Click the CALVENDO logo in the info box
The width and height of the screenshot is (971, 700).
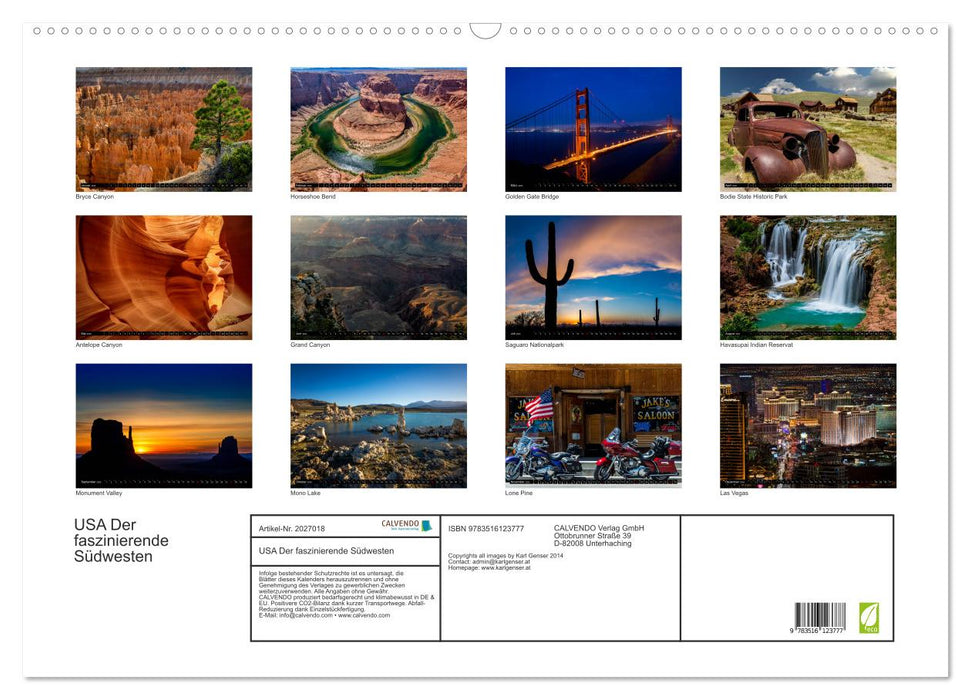[x=406, y=525]
